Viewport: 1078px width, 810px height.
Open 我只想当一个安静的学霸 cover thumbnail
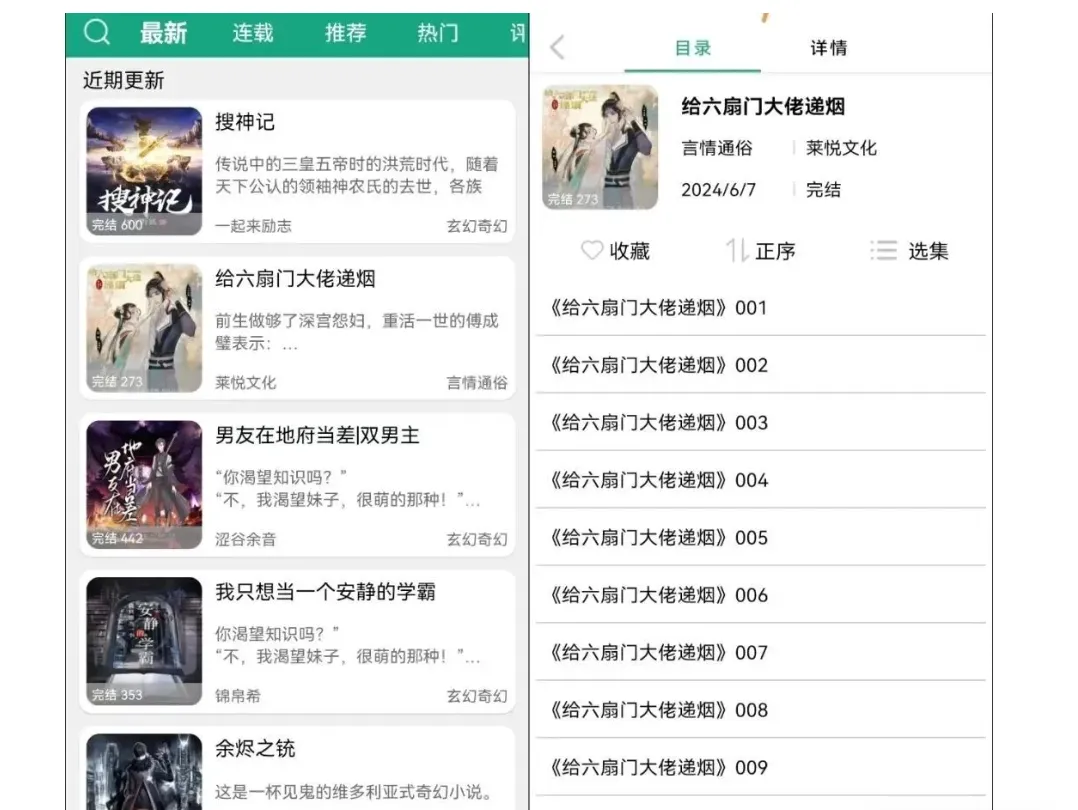click(x=144, y=642)
